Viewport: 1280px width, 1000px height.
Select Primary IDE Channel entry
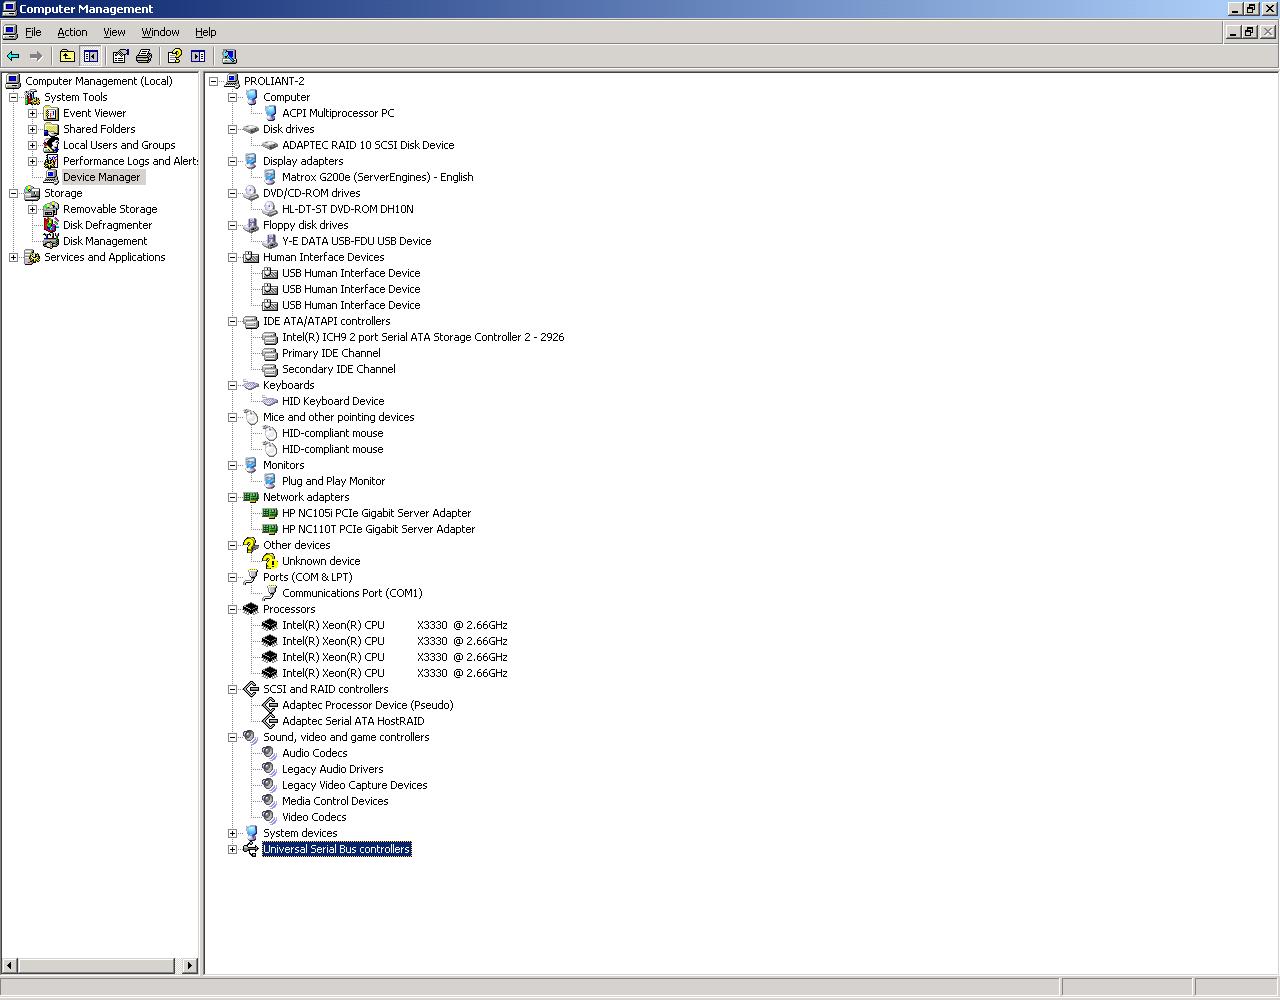click(x=331, y=353)
